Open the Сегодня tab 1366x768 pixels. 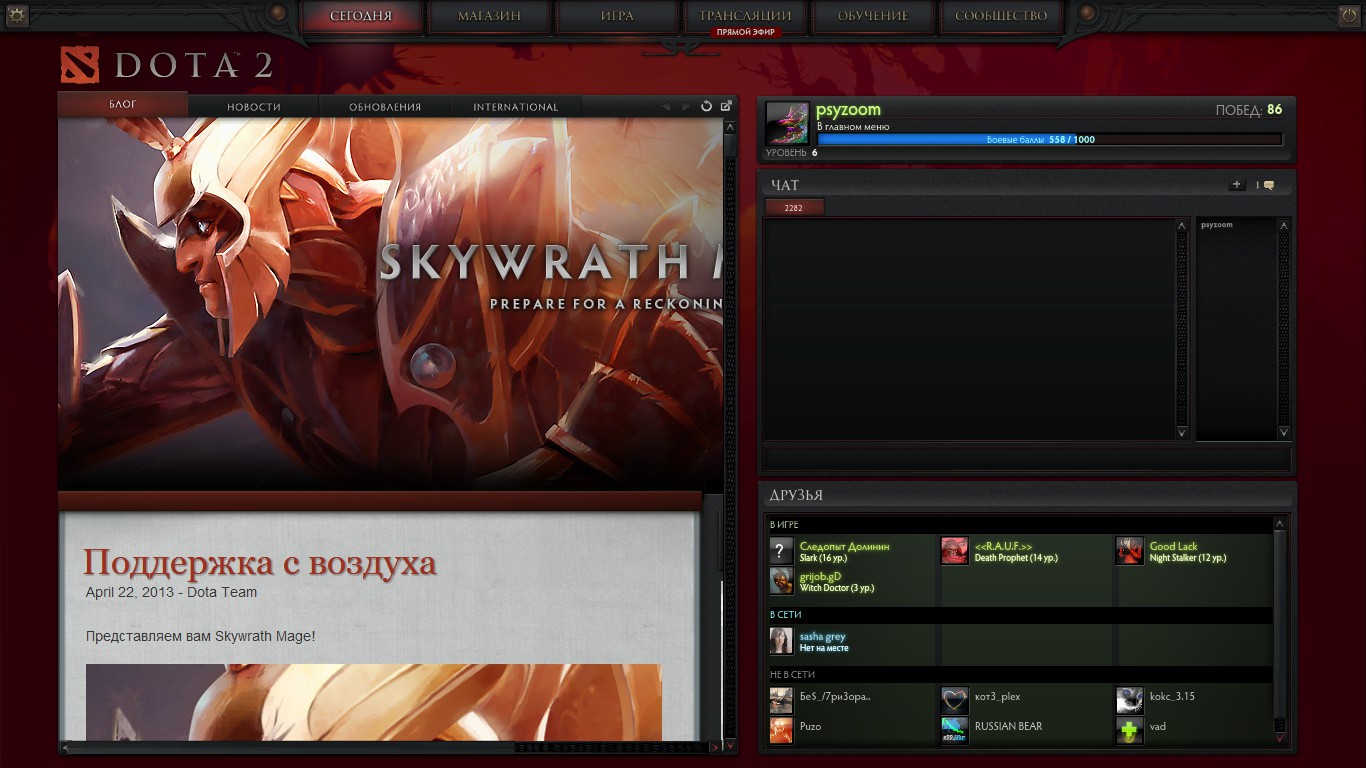point(361,16)
